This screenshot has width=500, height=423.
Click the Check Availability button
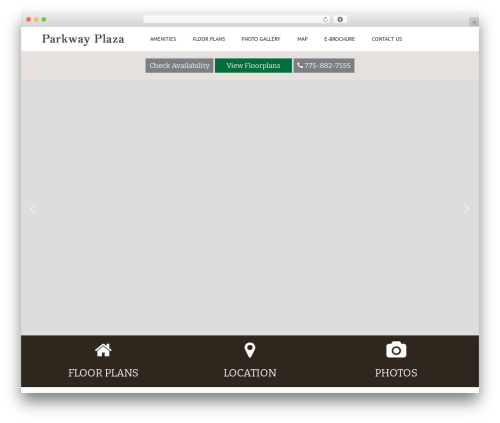[179, 65]
